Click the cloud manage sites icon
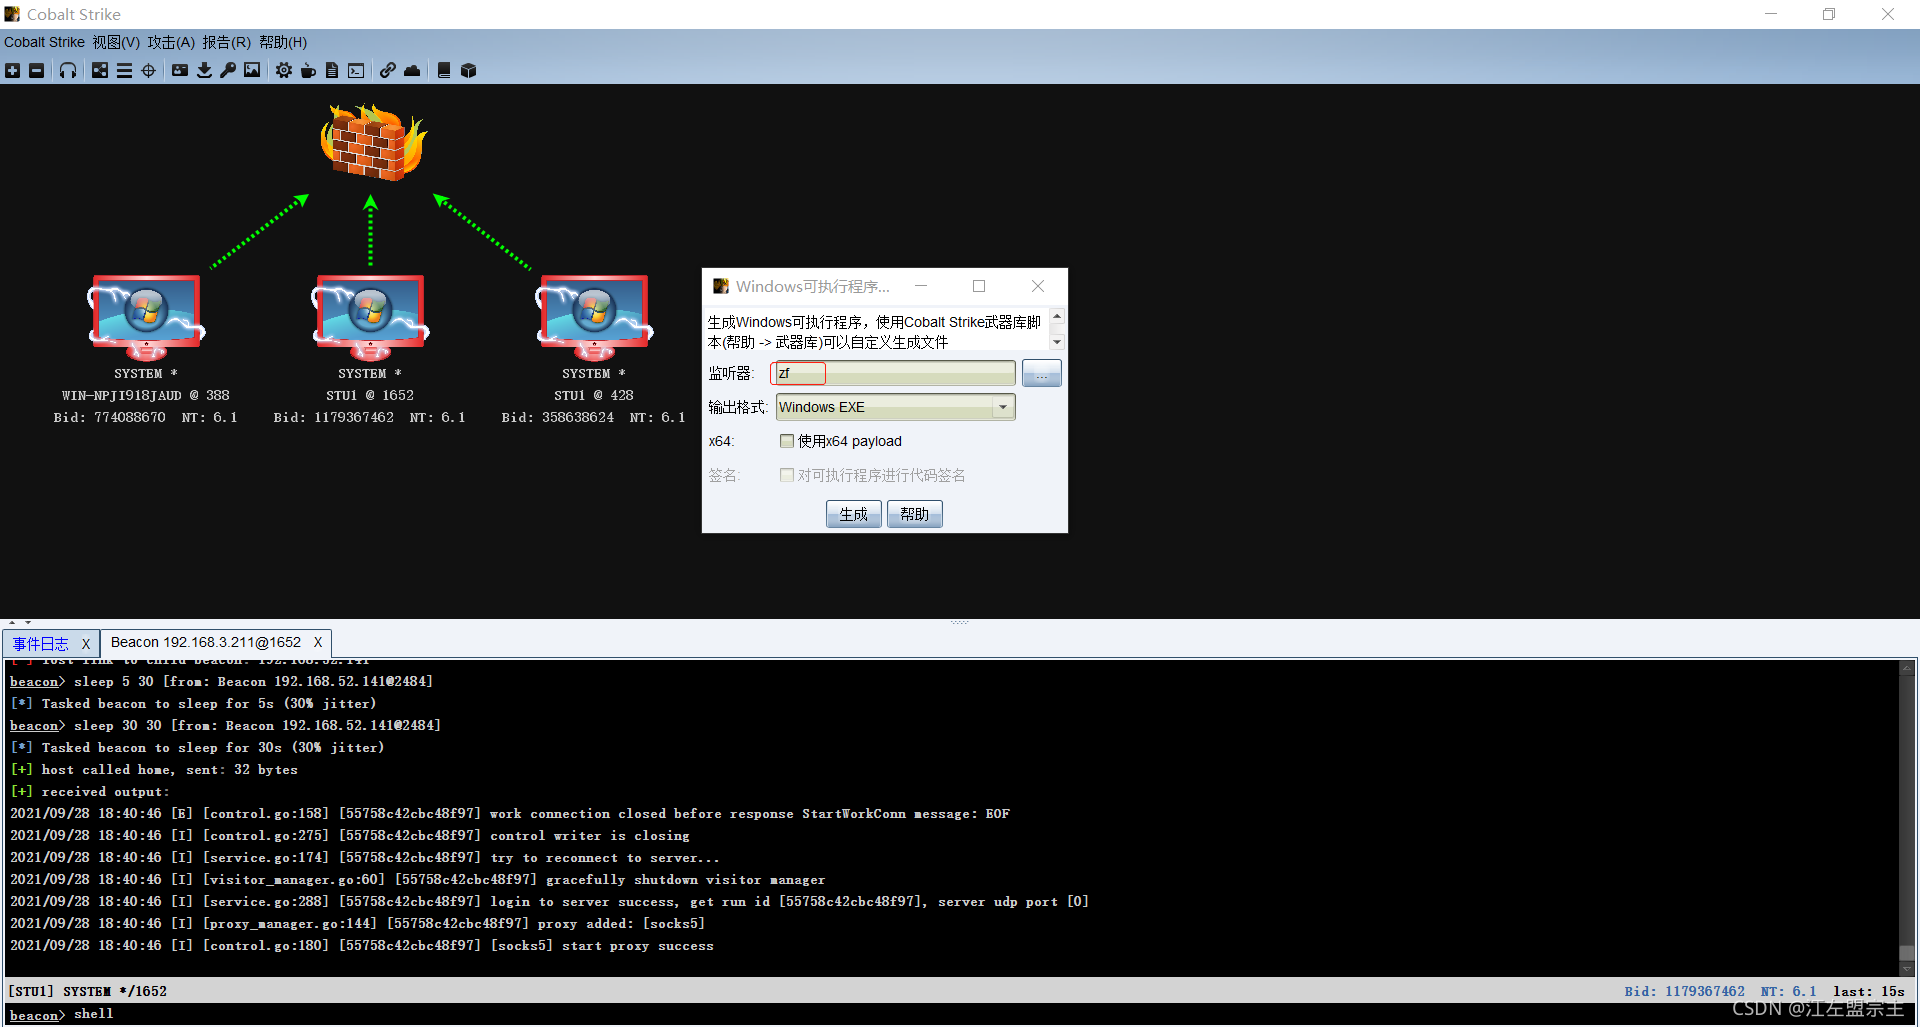This screenshot has width=1920, height=1027. pos(412,70)
